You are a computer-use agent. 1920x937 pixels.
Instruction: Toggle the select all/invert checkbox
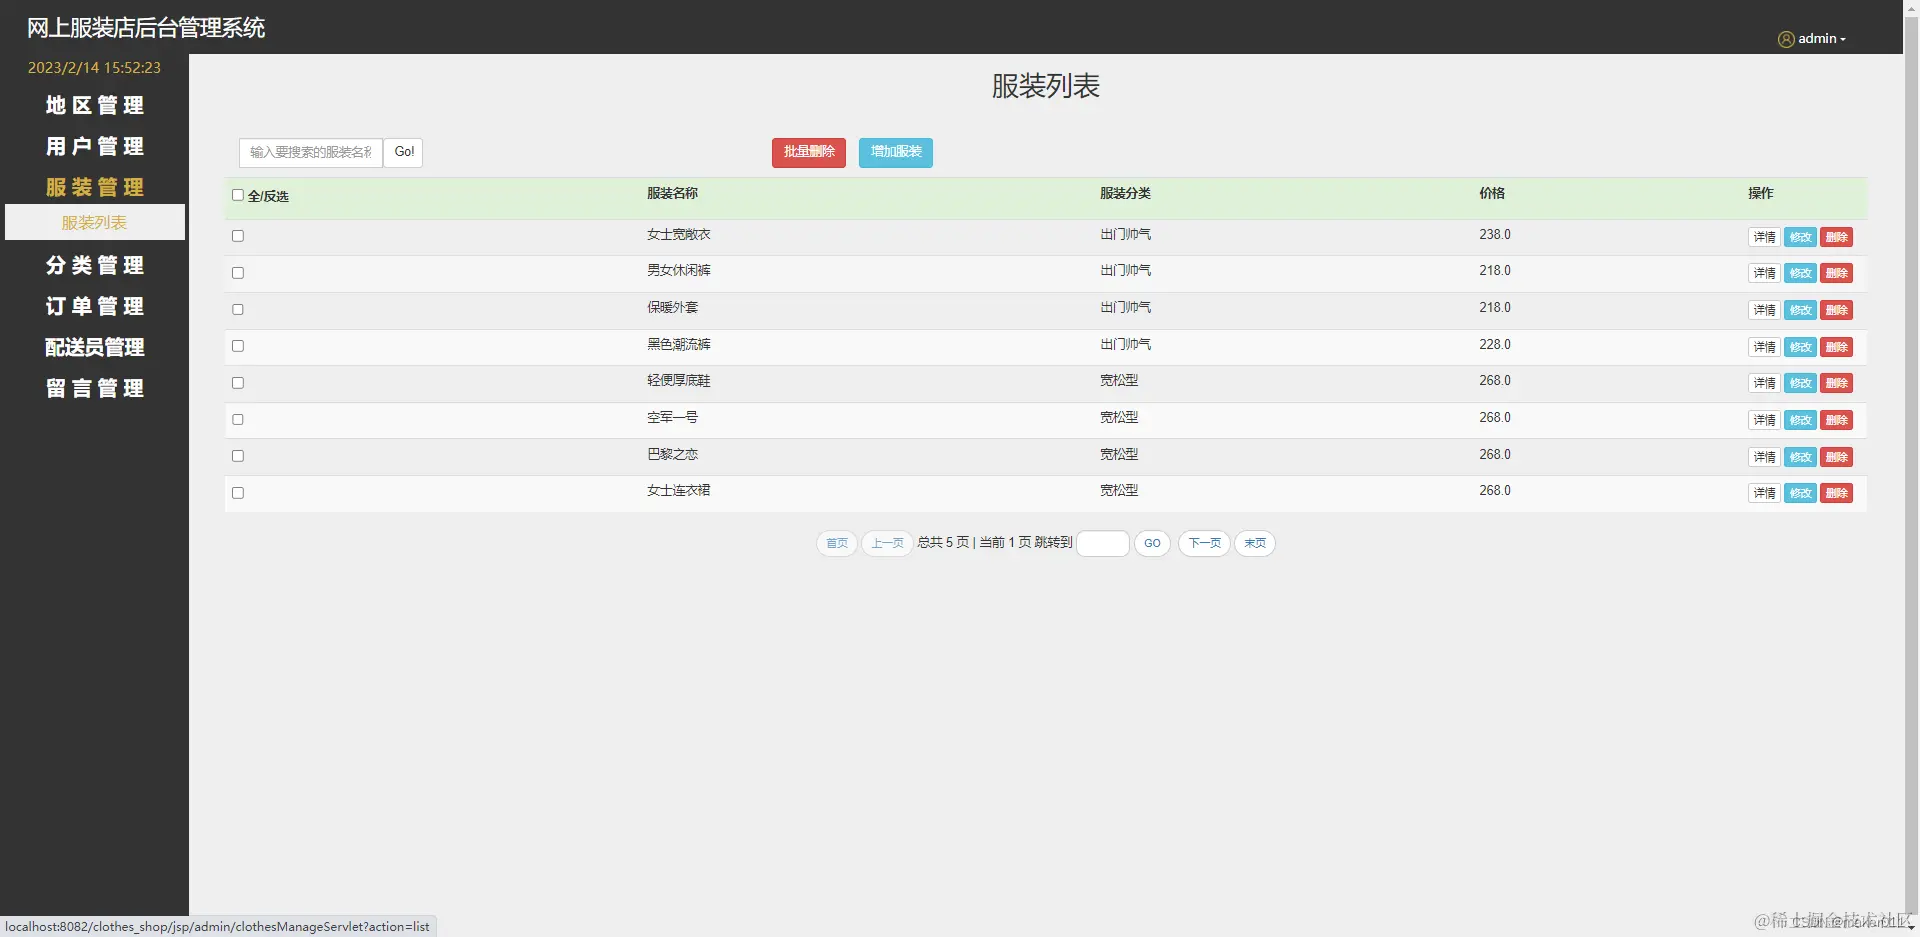click(238, 195)
